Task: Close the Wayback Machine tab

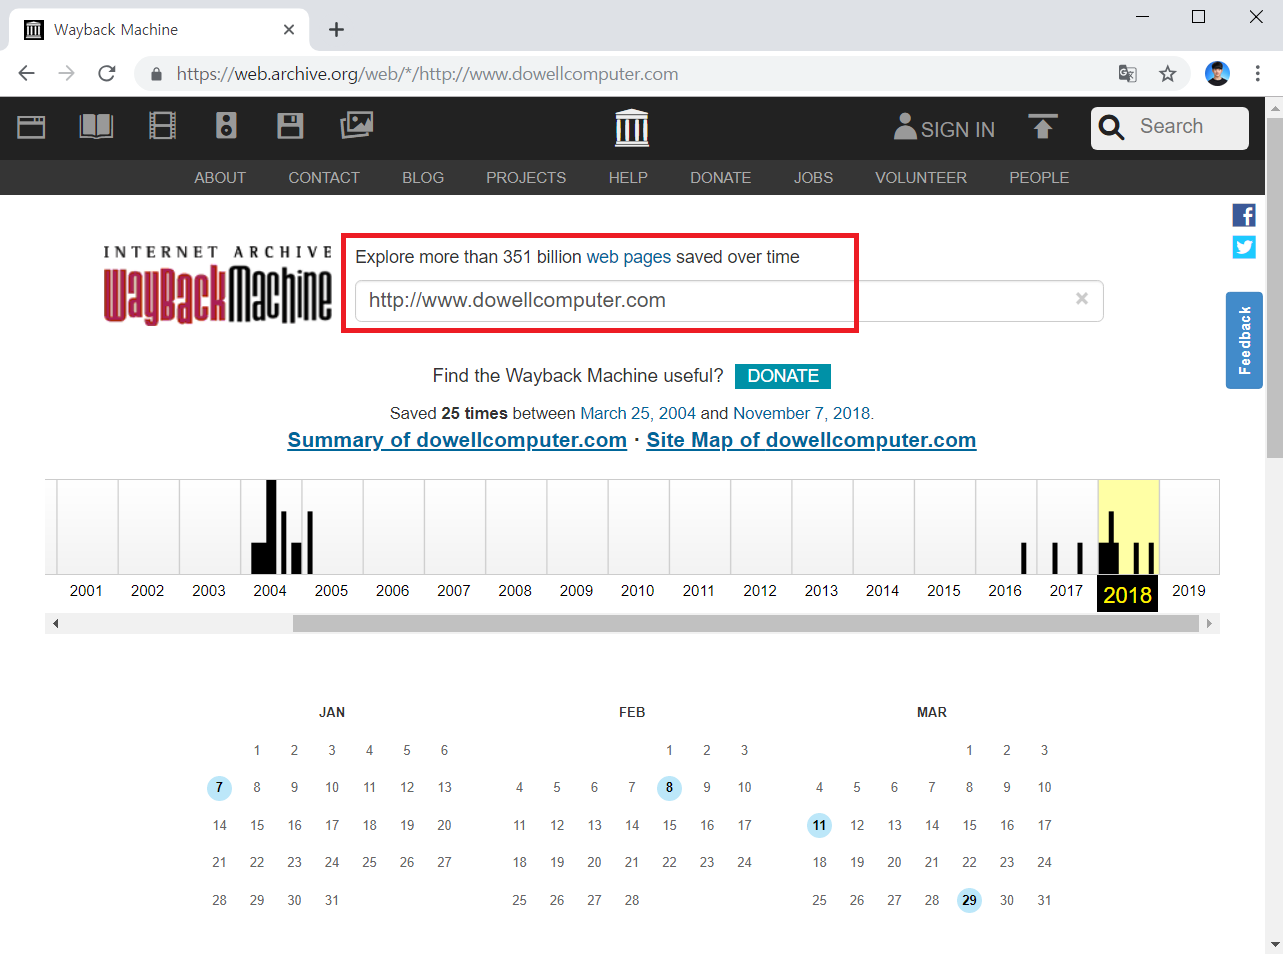Action: click(289, 30)
